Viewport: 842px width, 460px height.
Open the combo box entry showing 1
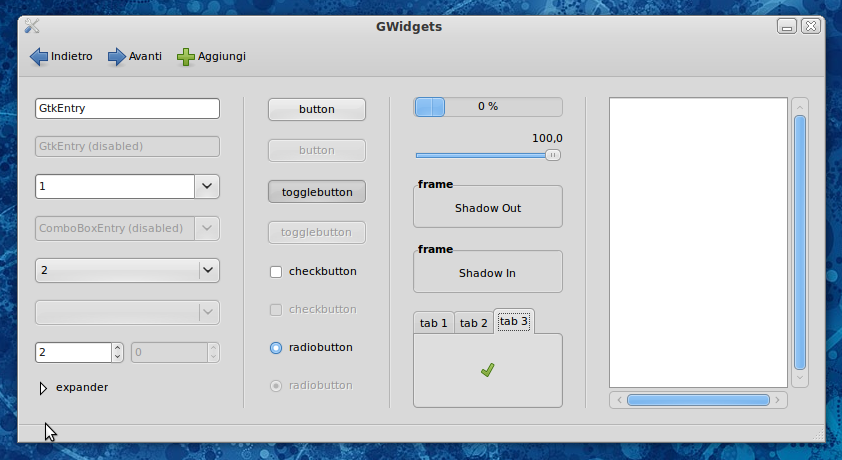pyautogui.click(x=207, y=186)
